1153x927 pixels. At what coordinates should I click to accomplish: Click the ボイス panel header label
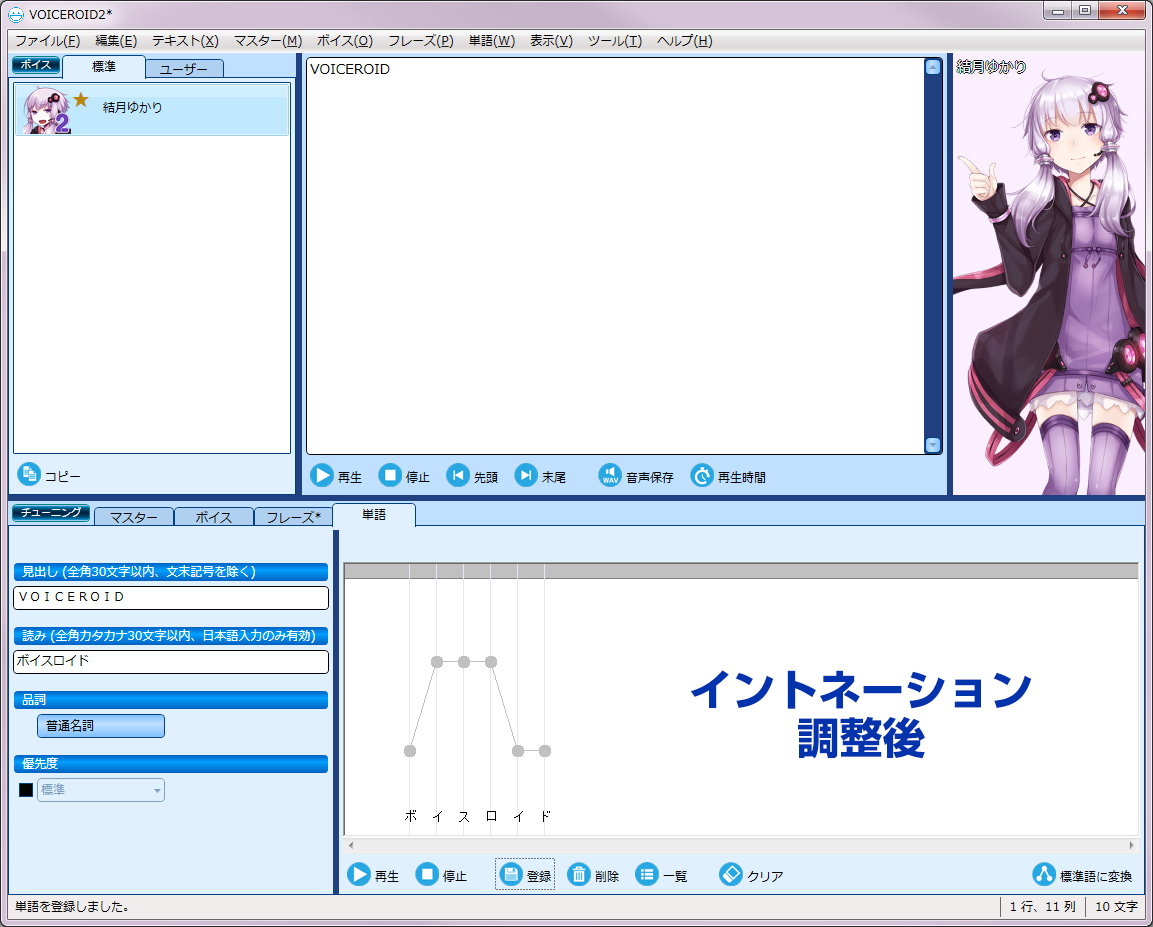click(x=36, y=65)
